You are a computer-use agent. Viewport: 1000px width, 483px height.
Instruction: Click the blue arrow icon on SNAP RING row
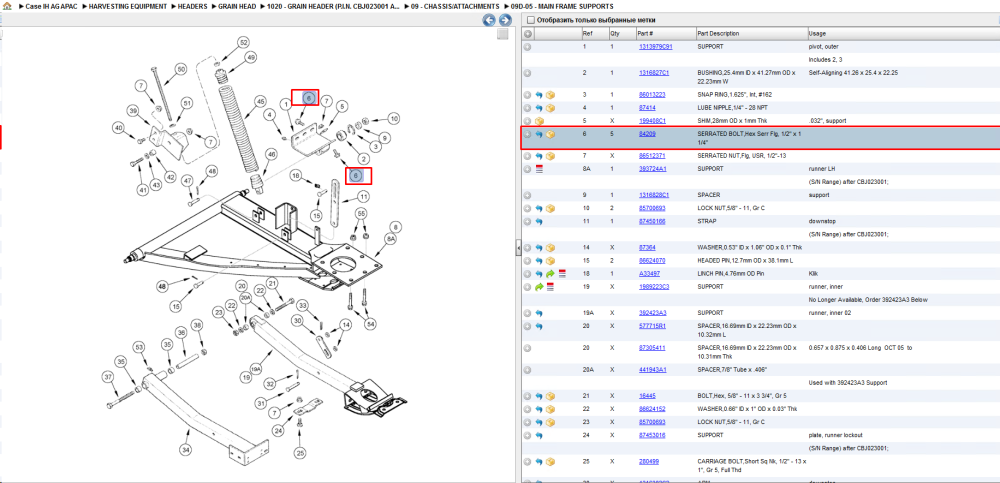(x=539, y=94)
